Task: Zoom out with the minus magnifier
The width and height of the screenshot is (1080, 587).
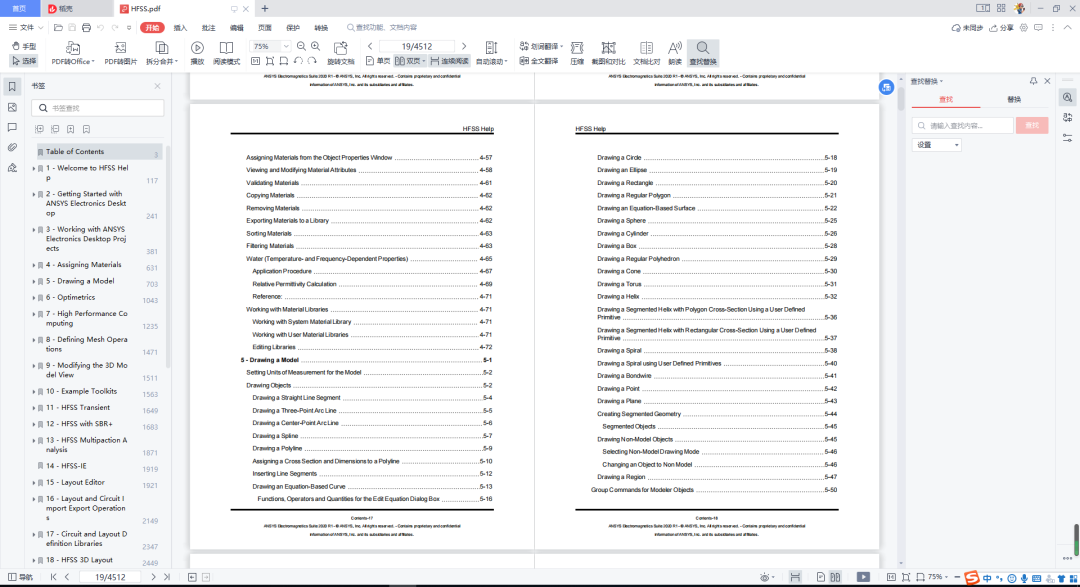Action: (301, 46)
